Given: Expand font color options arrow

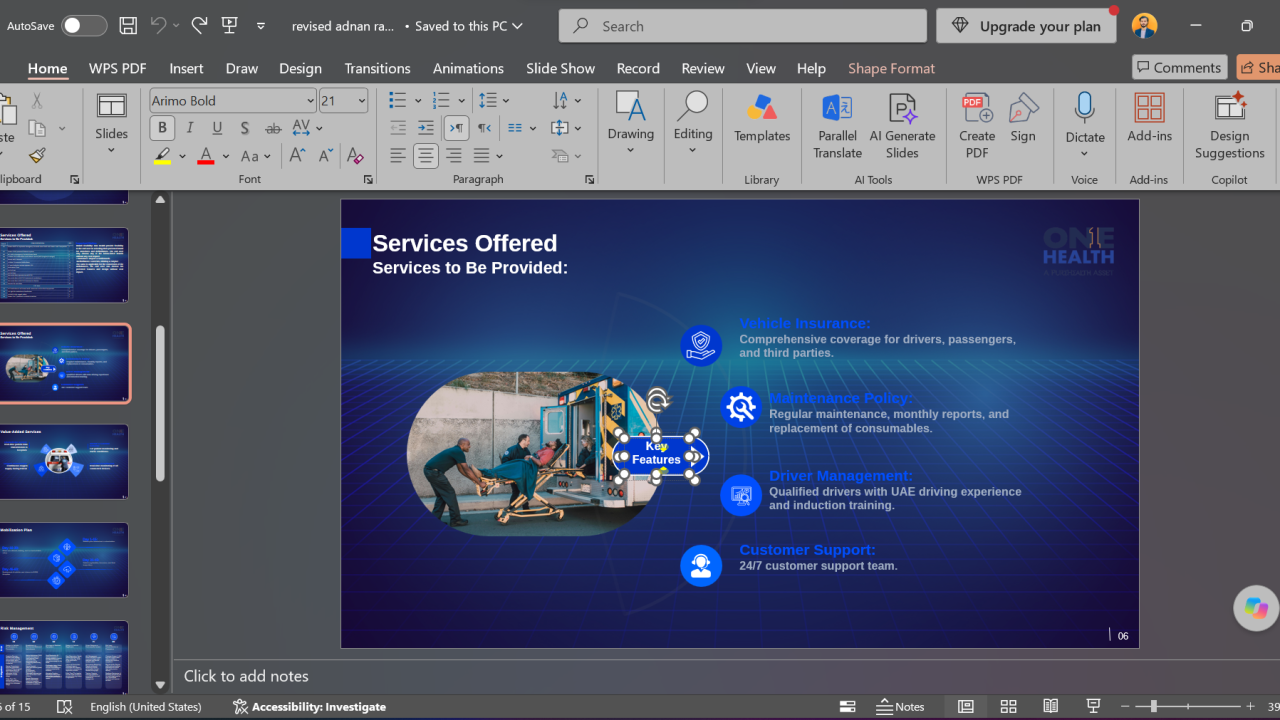Looking at the screenshot, I should pos(226,156).
